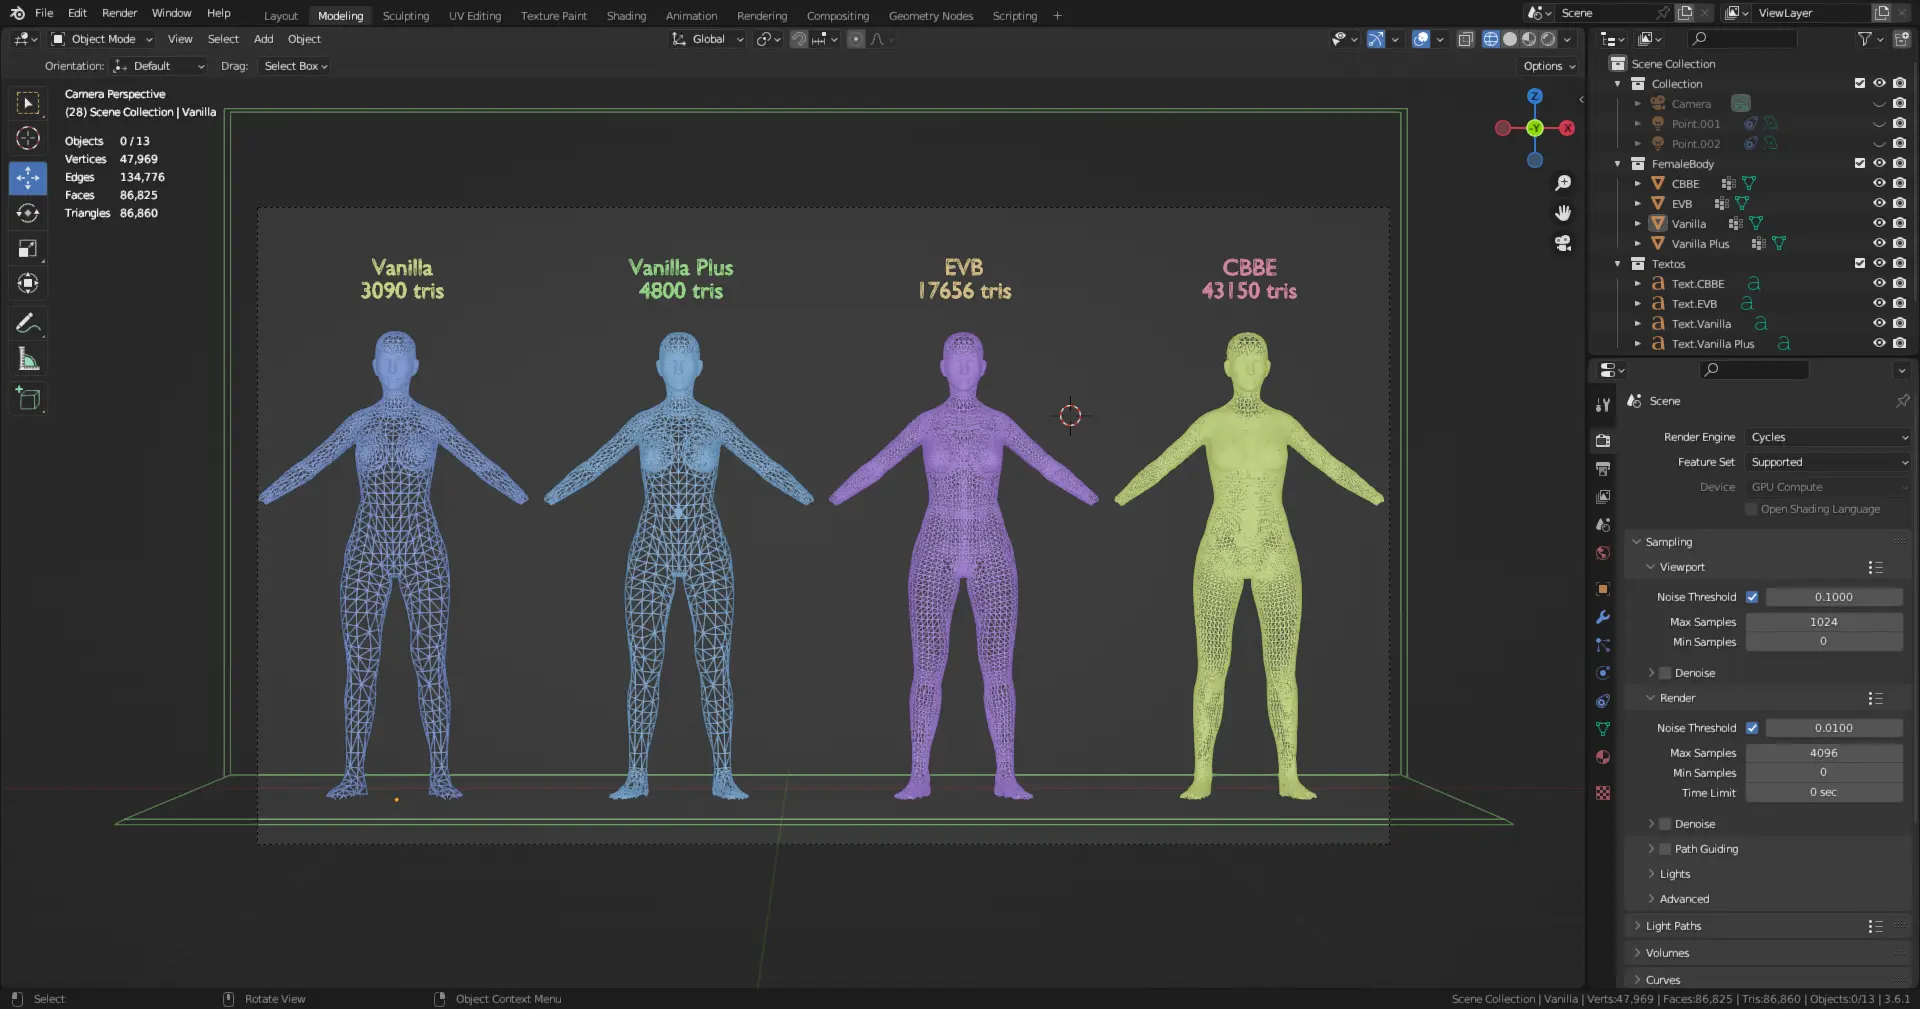Open the File menu
This screenshot has width=1920, height=1009.
click(x=44, y=13)
